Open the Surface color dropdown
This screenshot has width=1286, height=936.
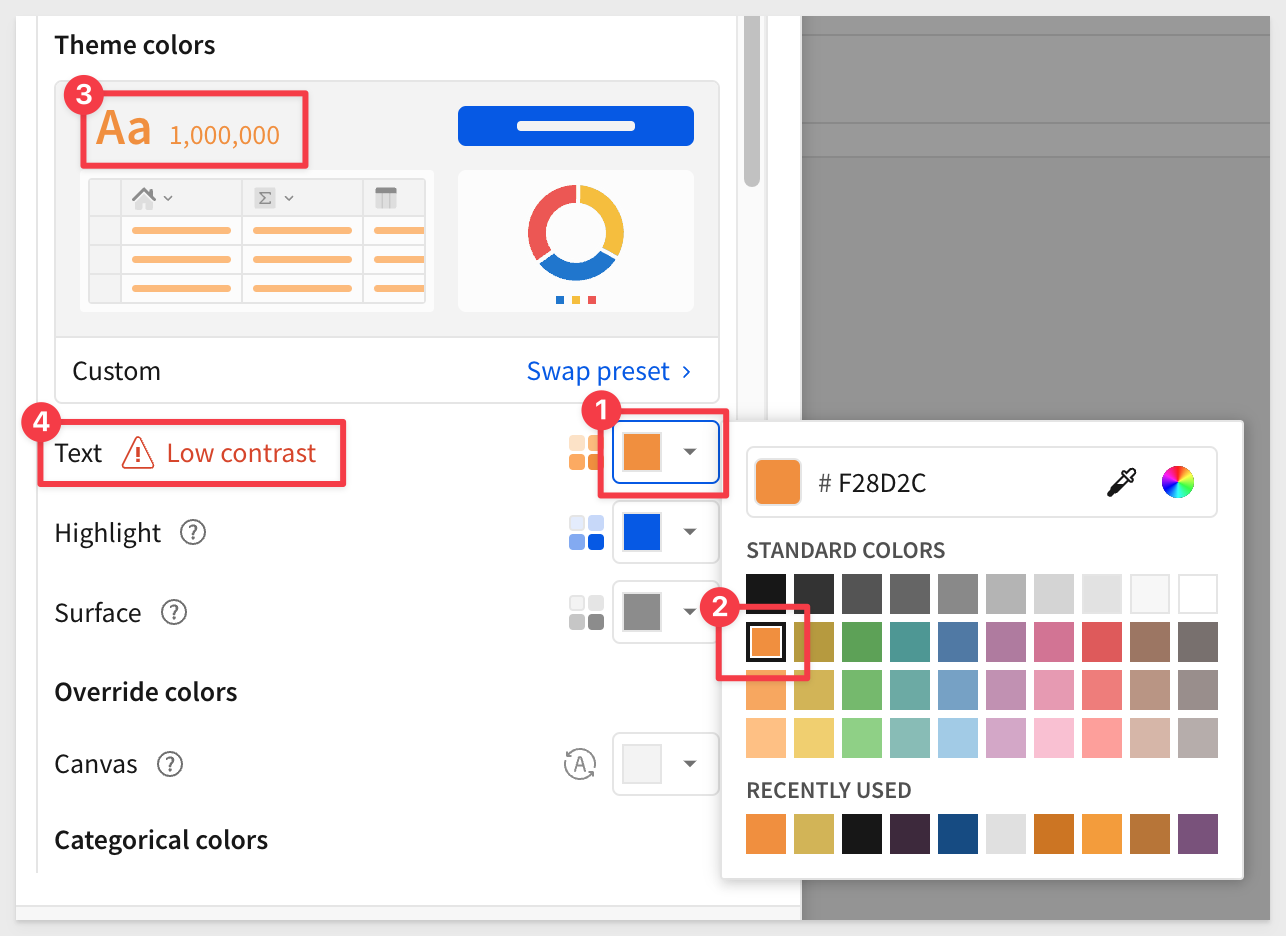pos(666,612)
